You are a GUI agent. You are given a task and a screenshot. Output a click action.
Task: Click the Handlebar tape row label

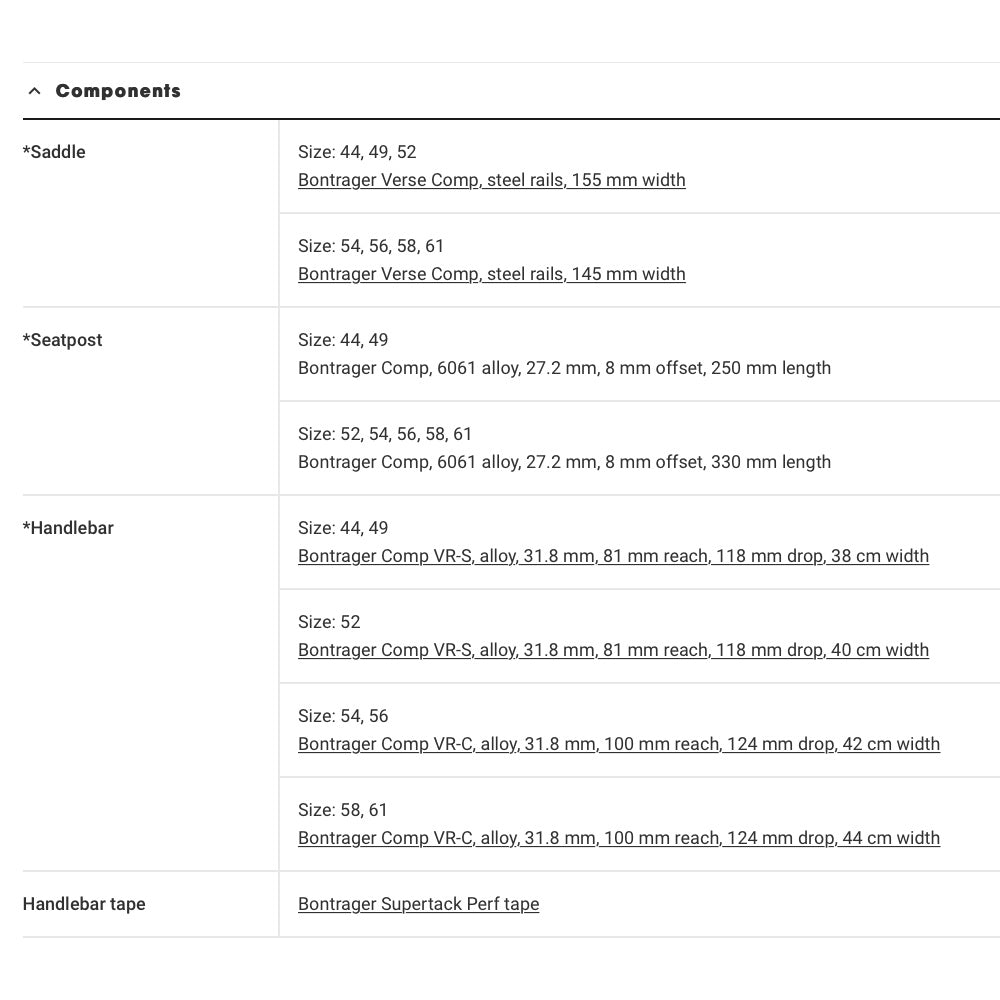tap(84, 904)
